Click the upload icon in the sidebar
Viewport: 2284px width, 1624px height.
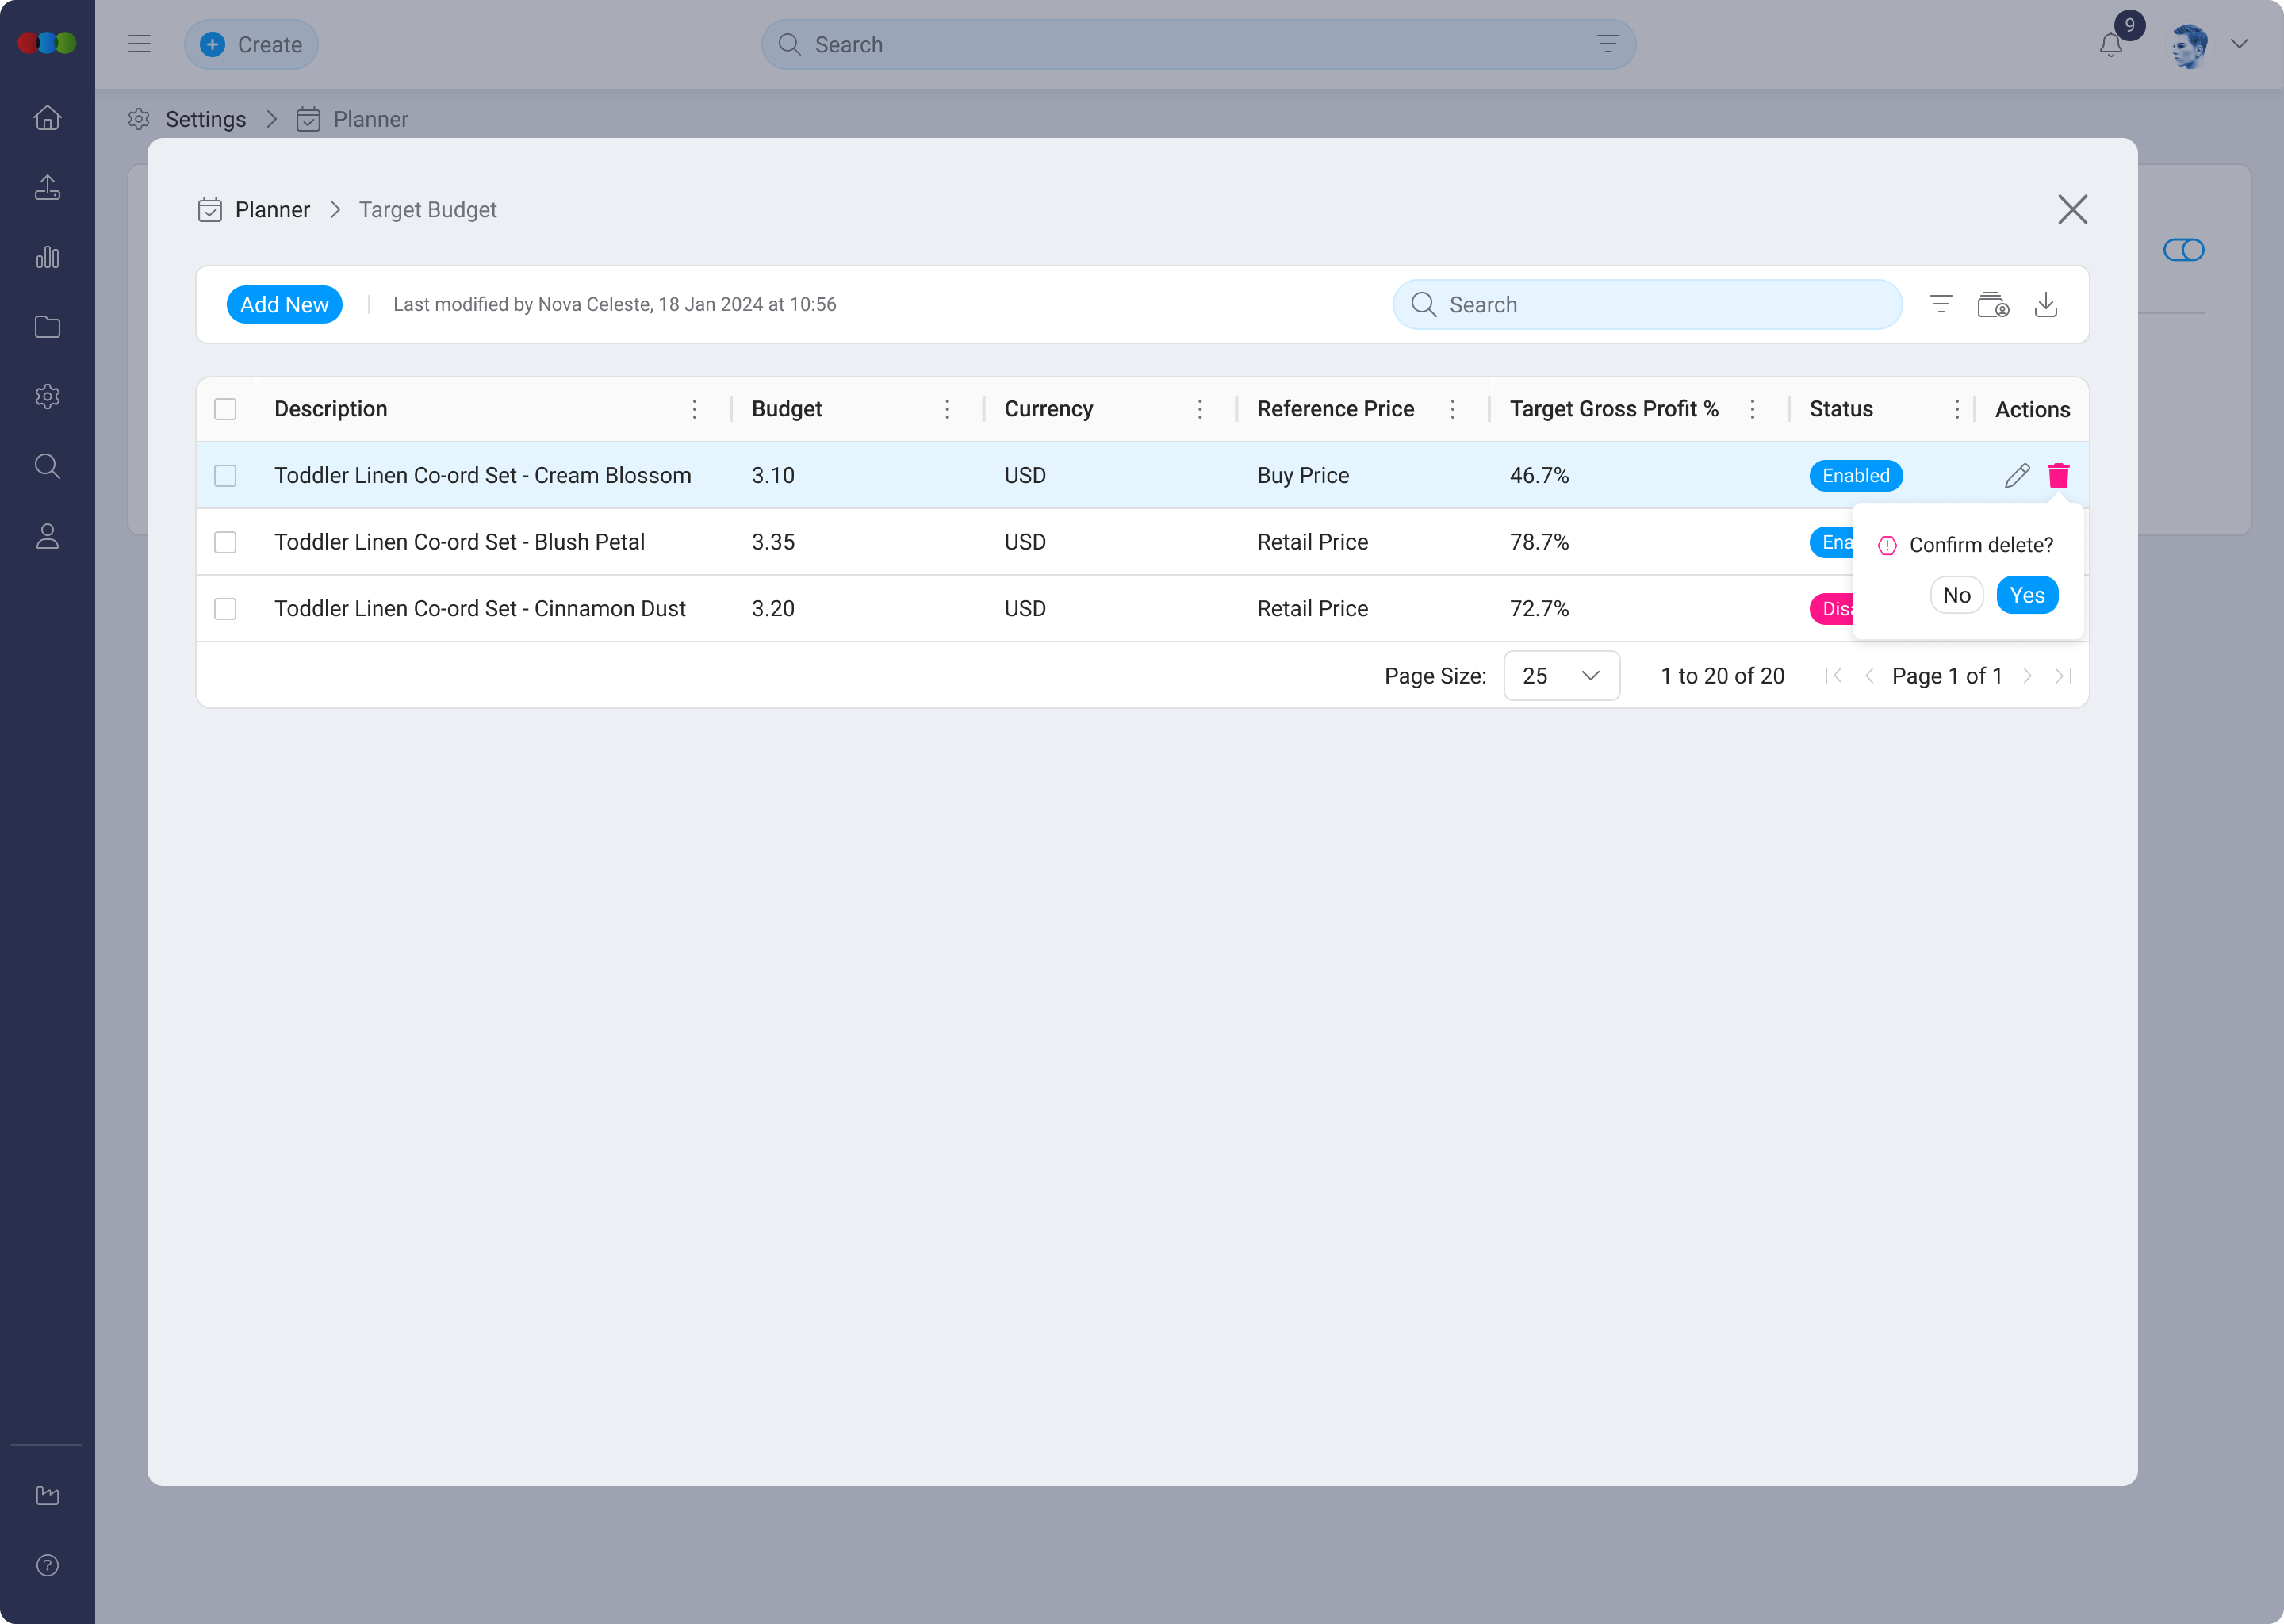[47, 187]
